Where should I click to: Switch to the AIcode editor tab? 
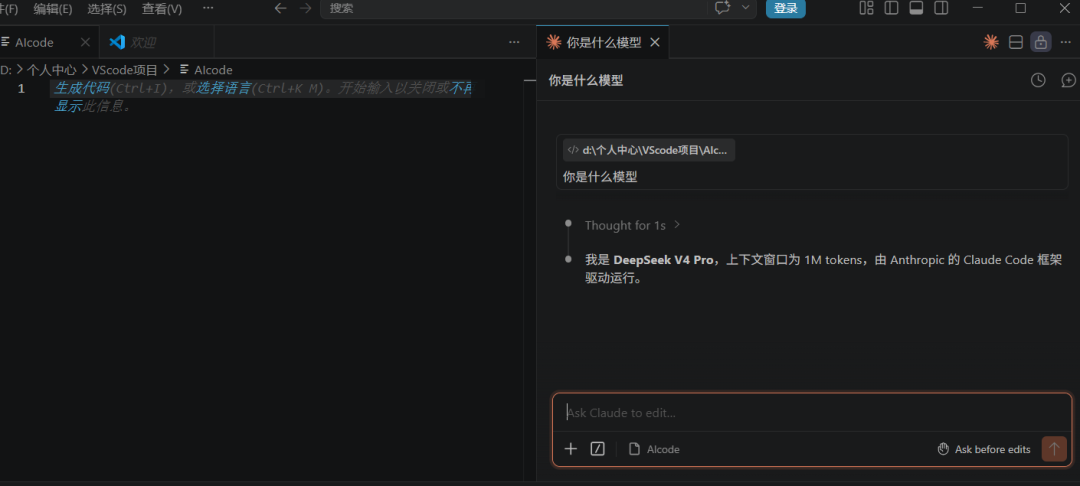pyautogui.click(x=34, y=42)
